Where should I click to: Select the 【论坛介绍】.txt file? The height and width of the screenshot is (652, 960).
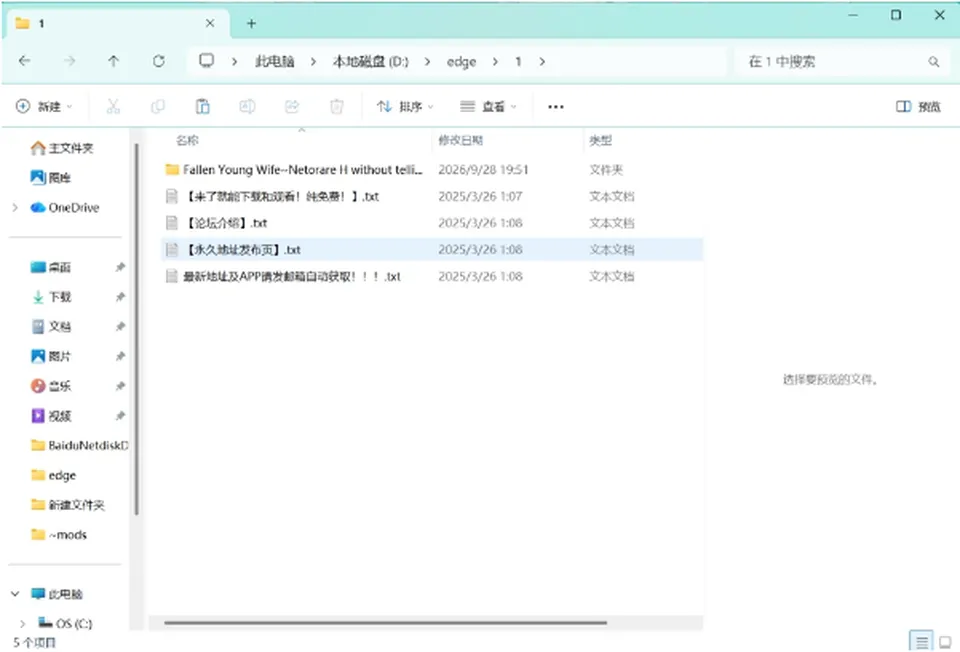pyautogui.click(x=432, y=223)
